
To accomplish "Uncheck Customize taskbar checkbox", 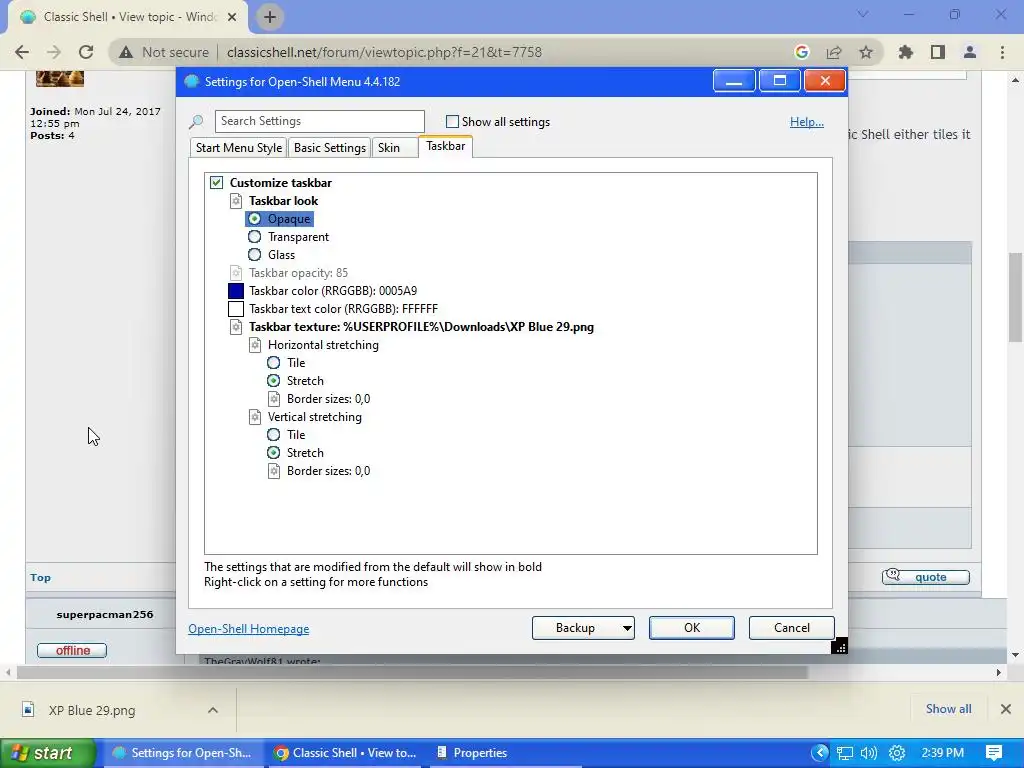I will pos(216,183).
